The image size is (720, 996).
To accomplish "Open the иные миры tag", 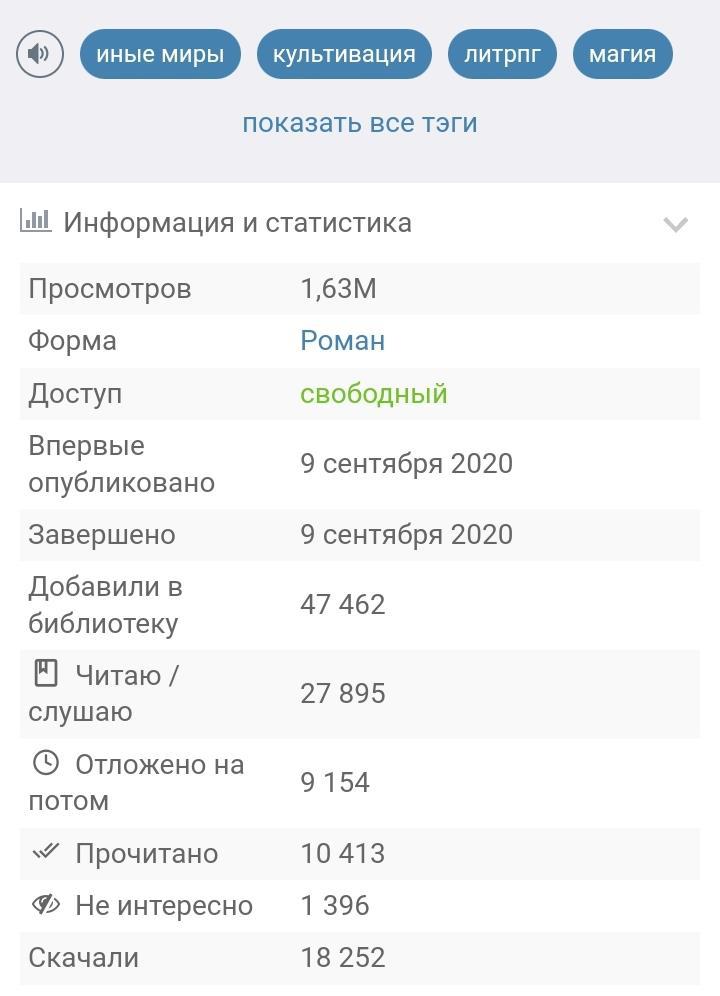I will point(160,54).
